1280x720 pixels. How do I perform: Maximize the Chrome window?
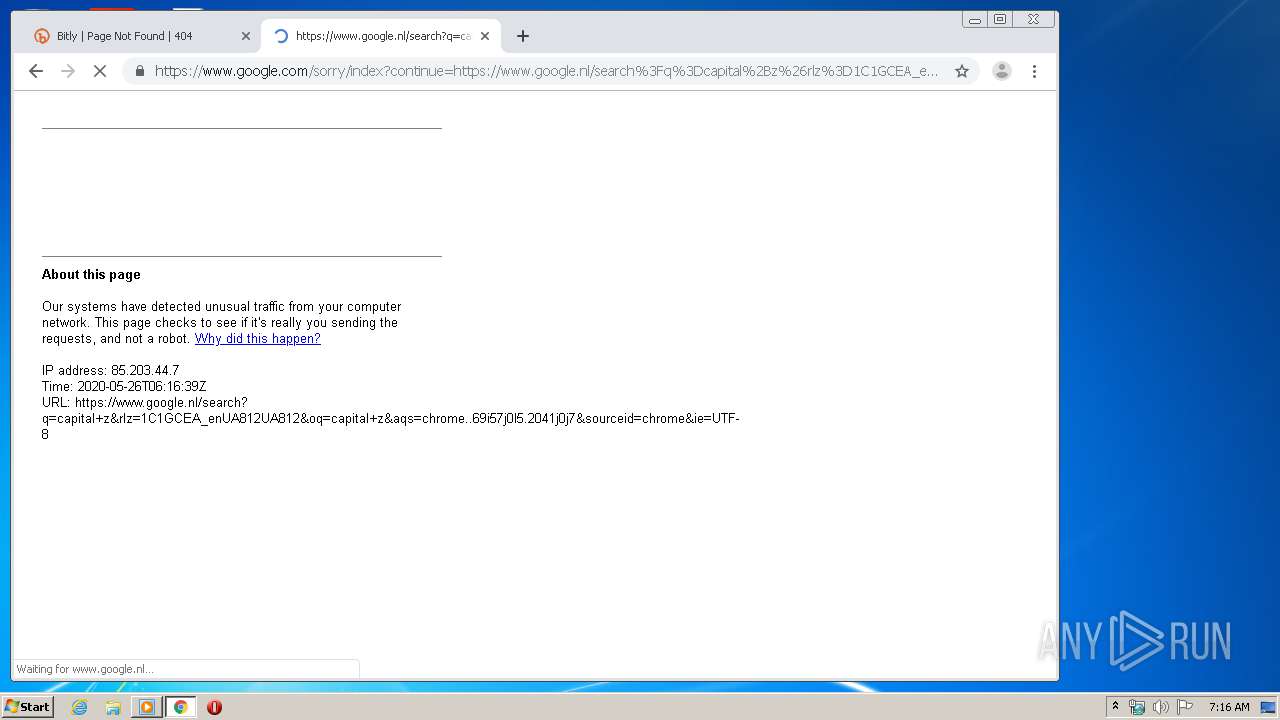click(x=1000, y=19)
